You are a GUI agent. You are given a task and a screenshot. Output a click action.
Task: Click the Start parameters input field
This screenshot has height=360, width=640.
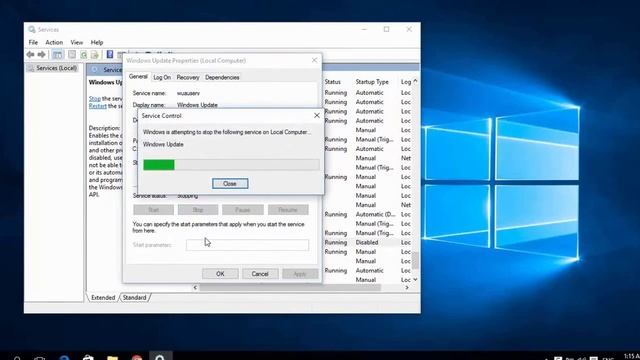click(x=247, y=245)
